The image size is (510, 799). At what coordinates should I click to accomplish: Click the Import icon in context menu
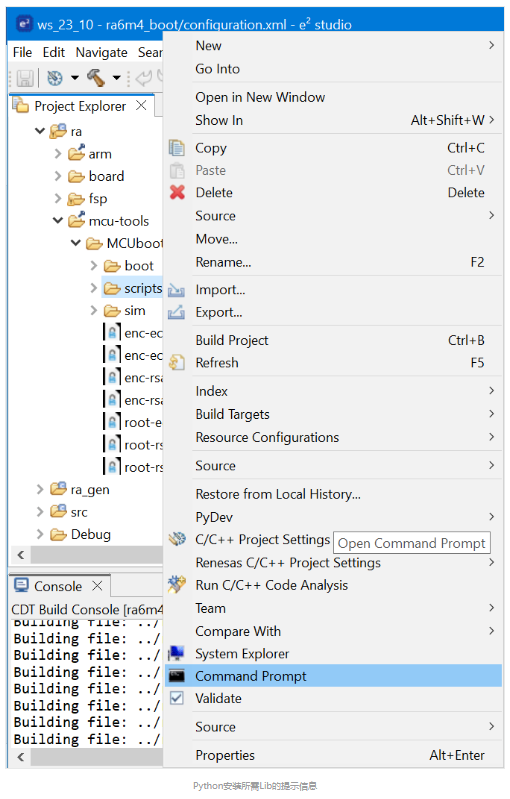(176, 289)
